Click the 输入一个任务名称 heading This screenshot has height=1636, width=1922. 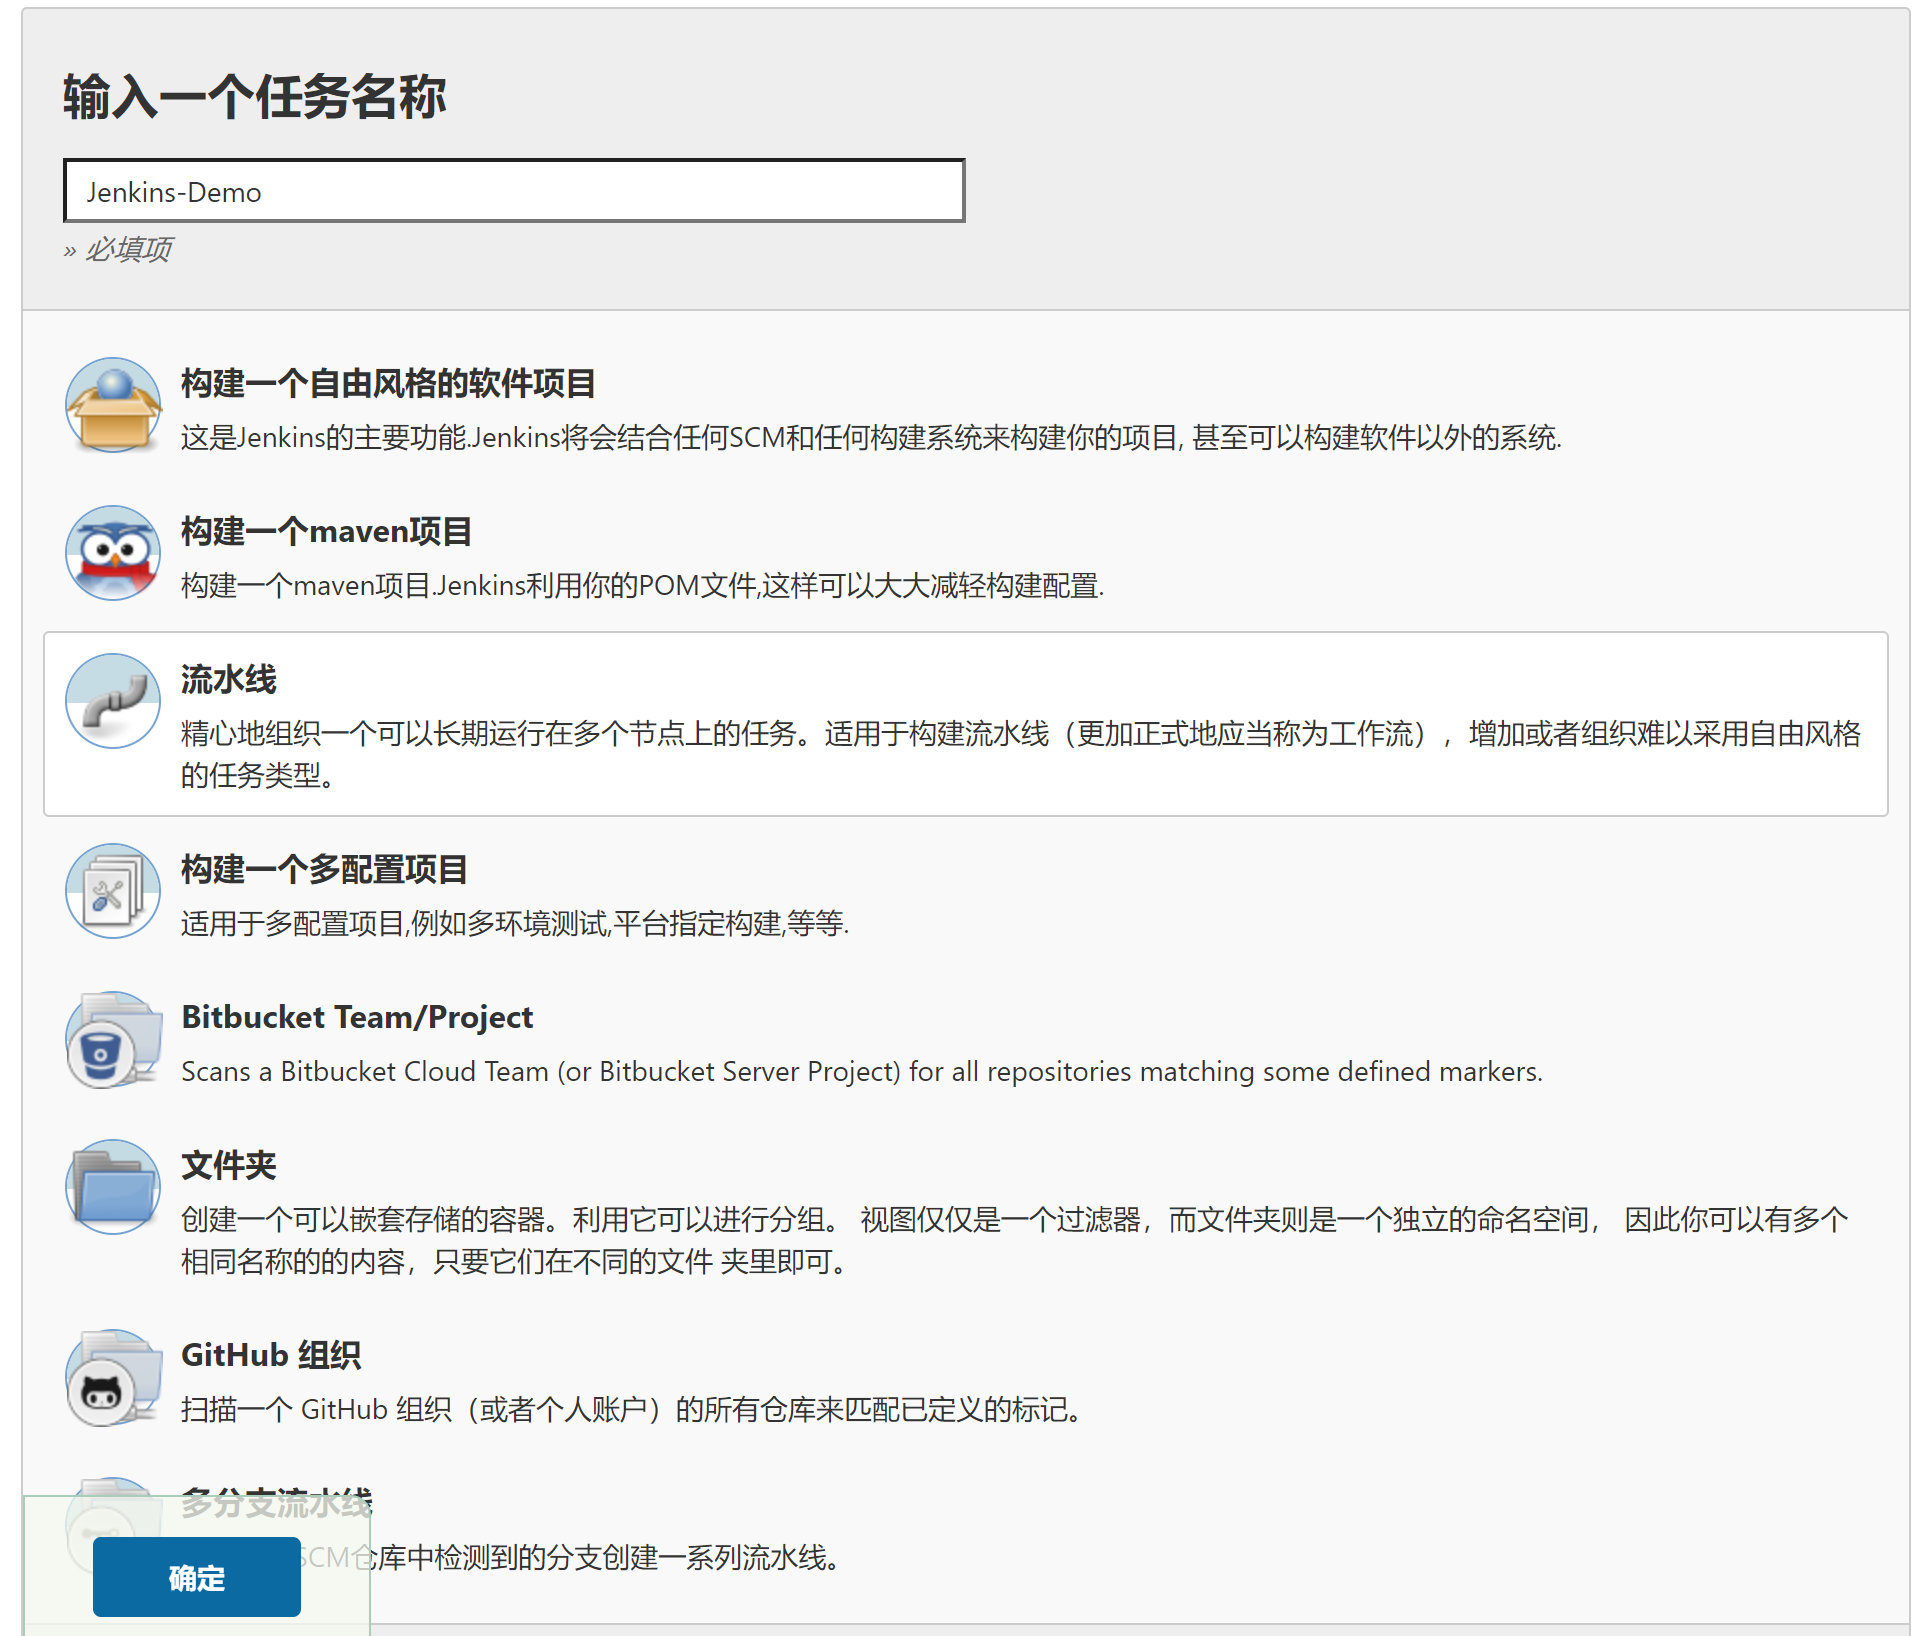click(254, 97)
